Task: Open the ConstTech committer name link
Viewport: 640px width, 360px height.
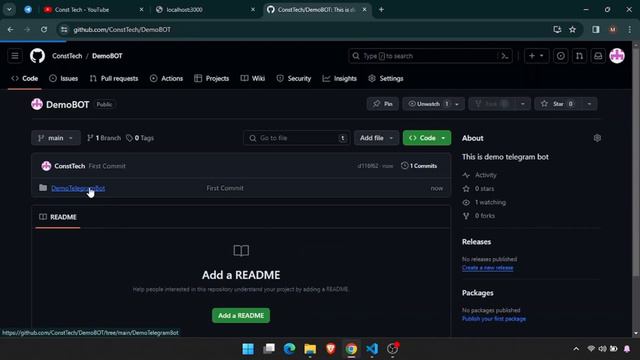Action: tap(70, 166)
